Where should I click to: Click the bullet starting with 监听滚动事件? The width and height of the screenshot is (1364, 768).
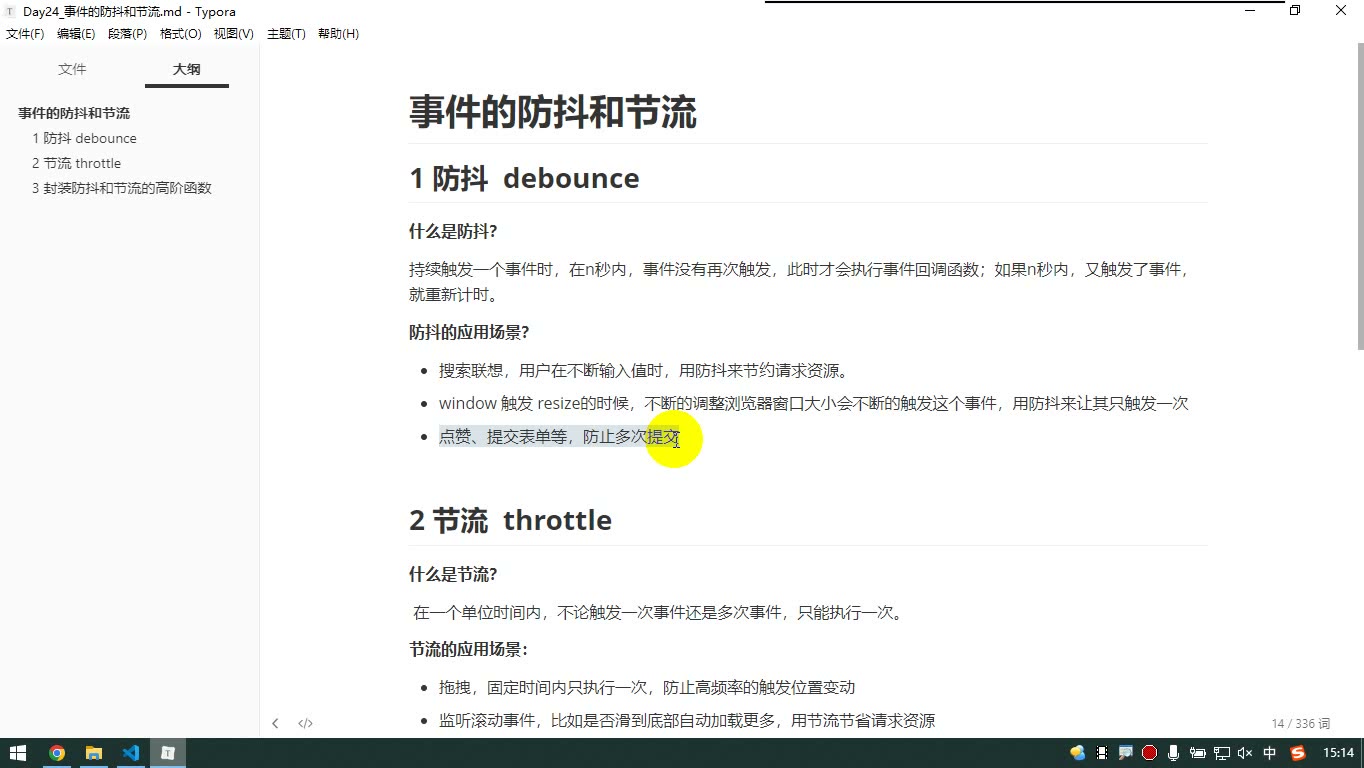point(687,720)
